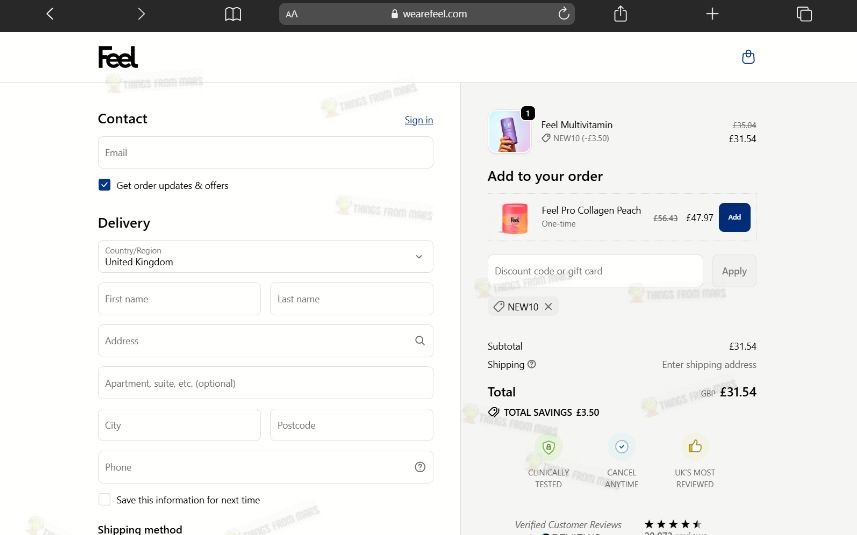
Task: Click the First name field
Action: 179,299
